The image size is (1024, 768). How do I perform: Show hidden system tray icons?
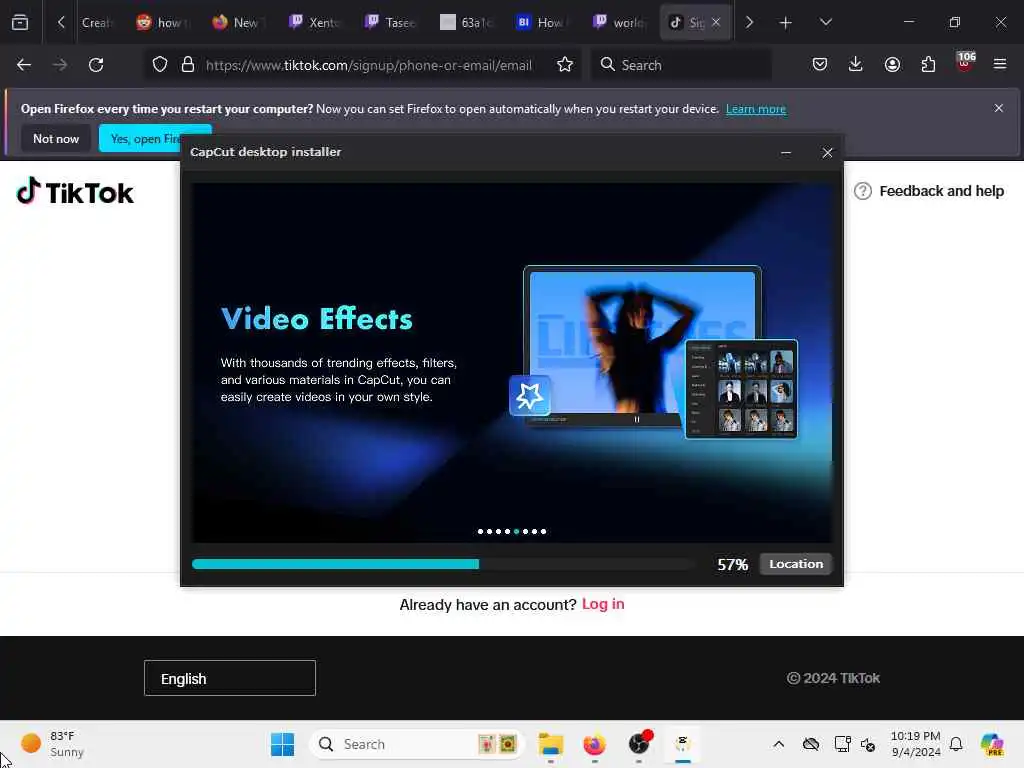click(778, 744)
